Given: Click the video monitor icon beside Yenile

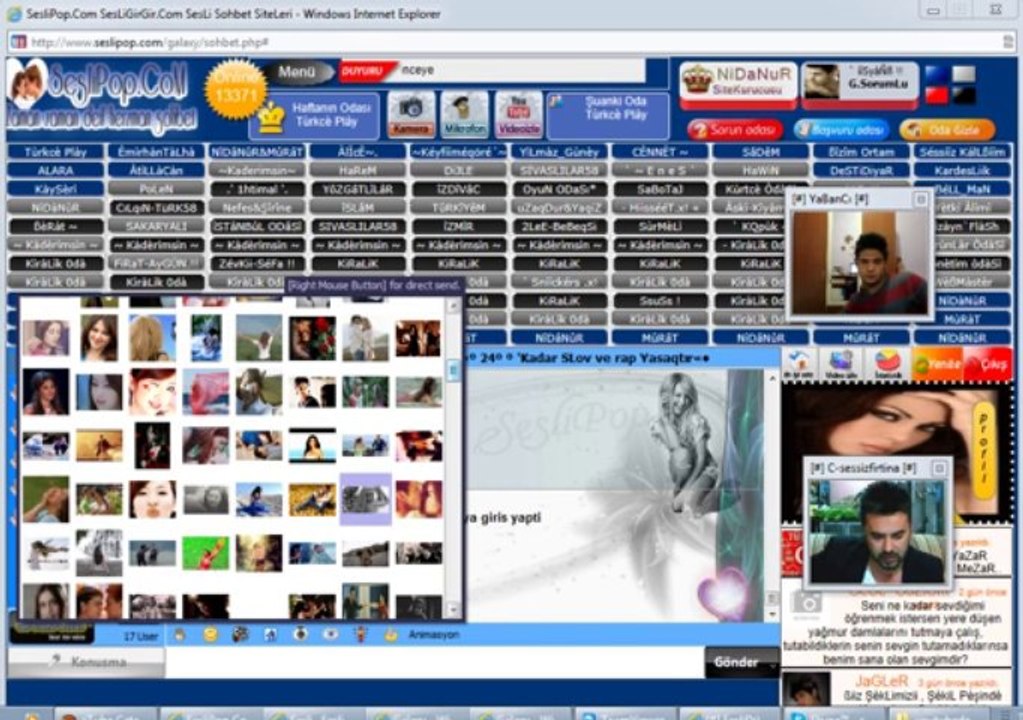Looking at the screenshot, I should point(842,364).
